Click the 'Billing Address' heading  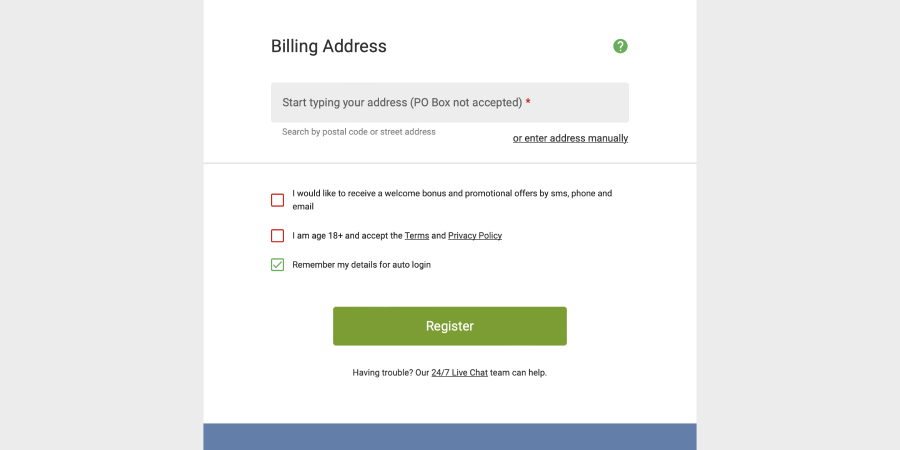(328, 46)
